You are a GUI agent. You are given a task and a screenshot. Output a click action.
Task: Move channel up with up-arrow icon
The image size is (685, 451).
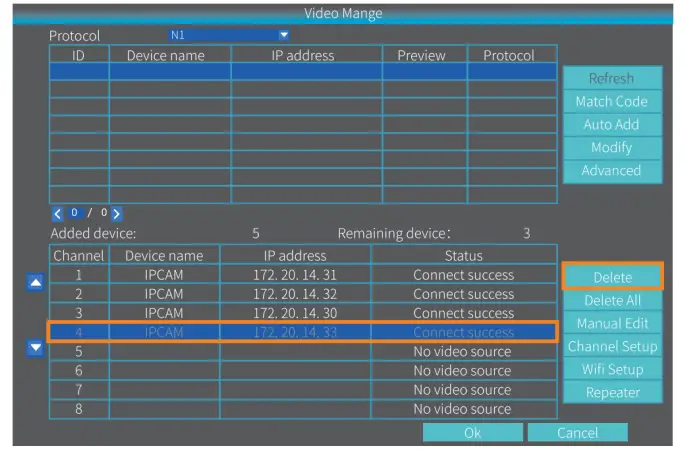point(35,283)
